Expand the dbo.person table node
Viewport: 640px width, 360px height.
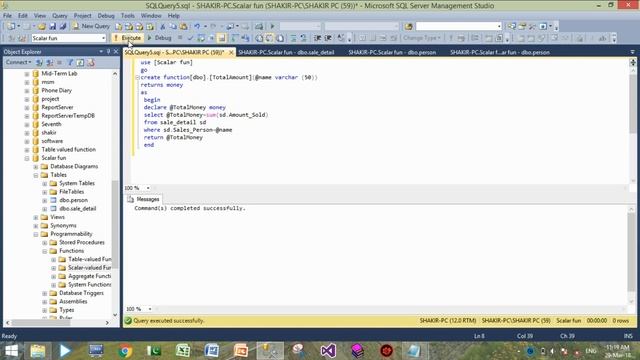click(x=45, y=200)
